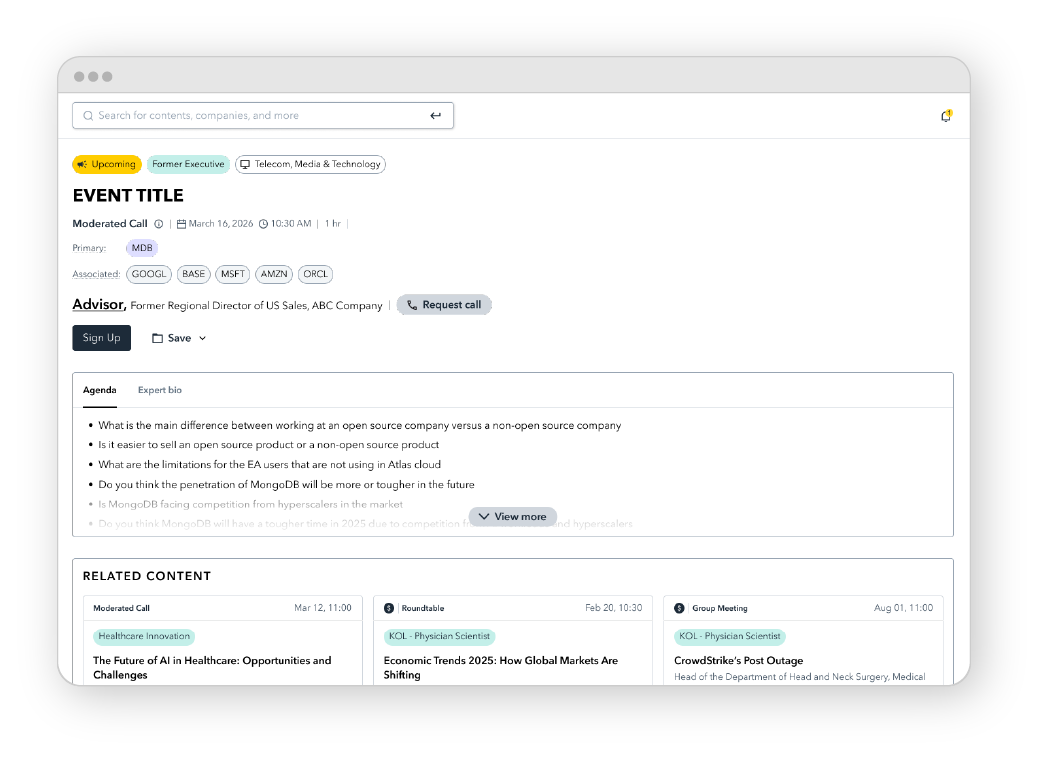Select the MDB primary ticker chip
Image resolution: width=1044 pixels, height=759 pixels.
coord(142,248)
